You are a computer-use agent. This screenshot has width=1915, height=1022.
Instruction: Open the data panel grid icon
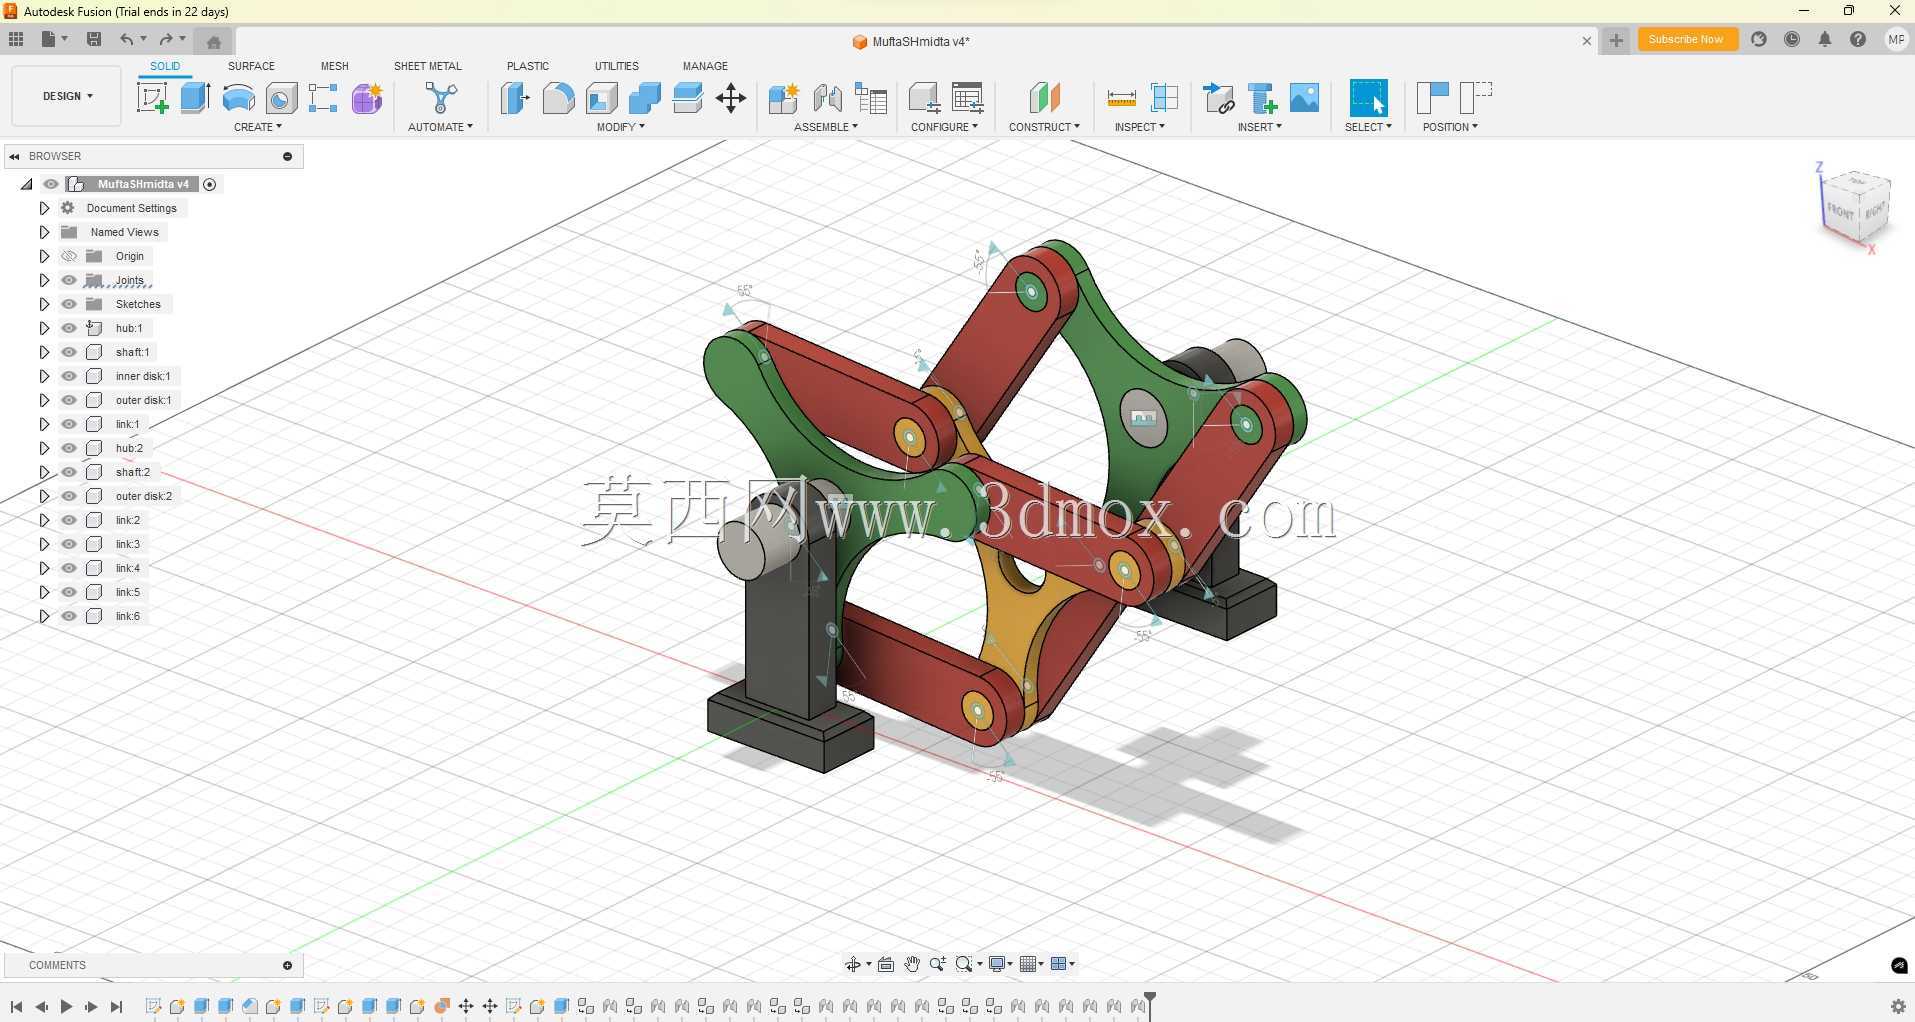point(16,40)
